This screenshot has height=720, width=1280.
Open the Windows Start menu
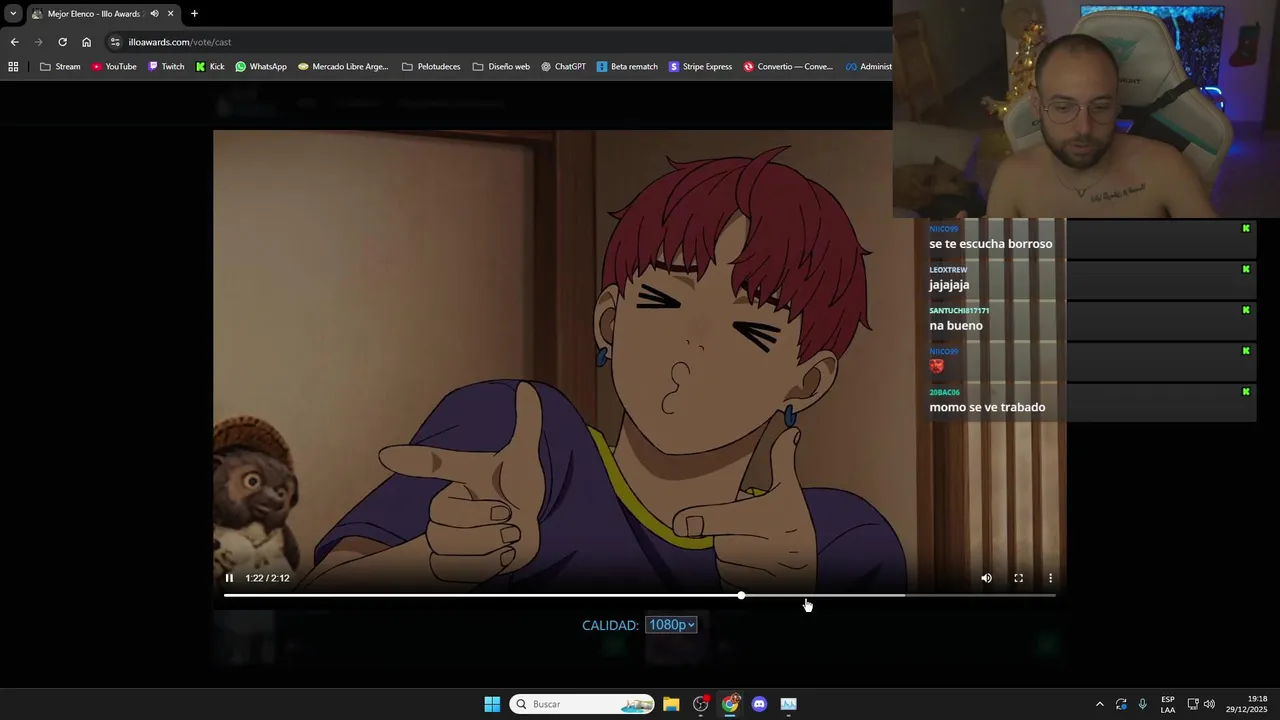point(492,704)
